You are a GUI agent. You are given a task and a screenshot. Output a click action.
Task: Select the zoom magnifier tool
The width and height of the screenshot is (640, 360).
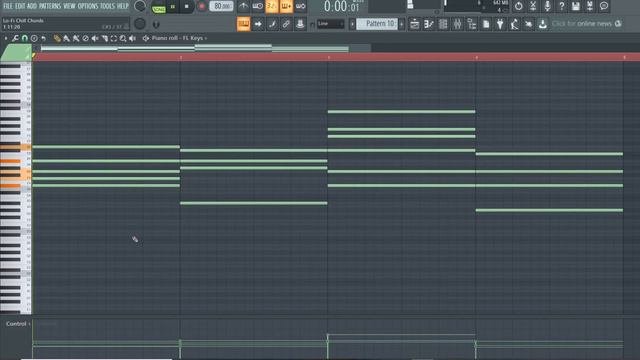coord(123,38)
